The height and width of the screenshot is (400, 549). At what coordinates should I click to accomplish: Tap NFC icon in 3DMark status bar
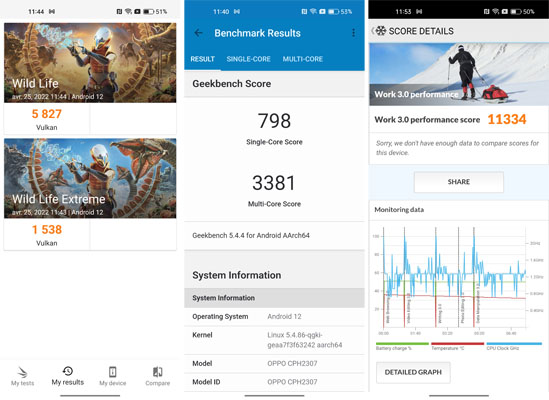[x=119, y=12]
